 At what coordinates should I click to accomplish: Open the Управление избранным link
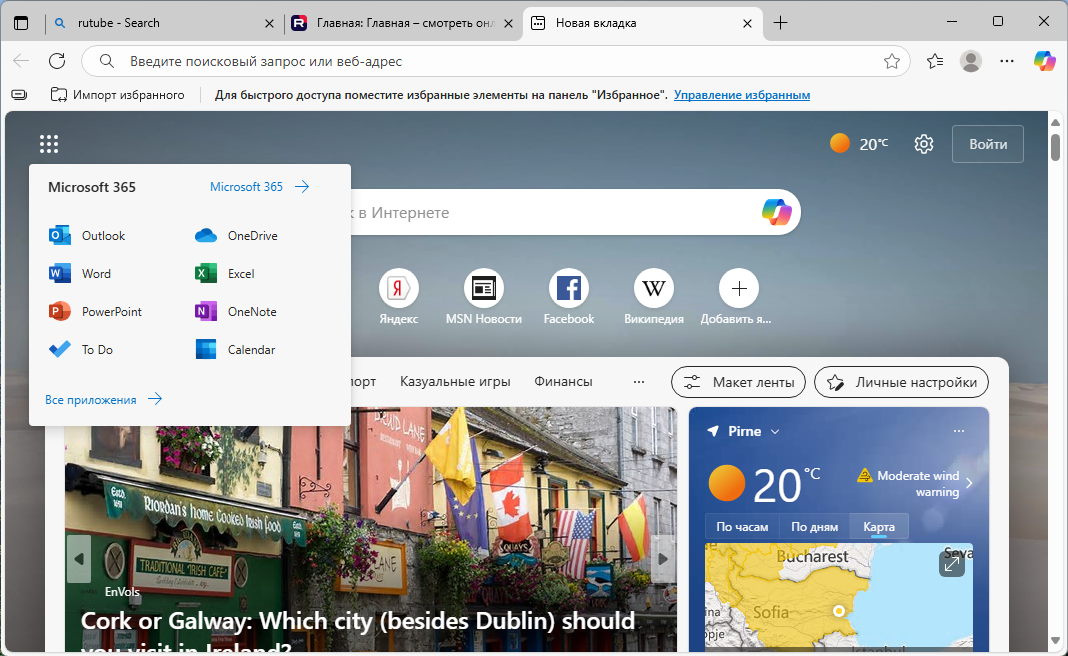point(745,94)
